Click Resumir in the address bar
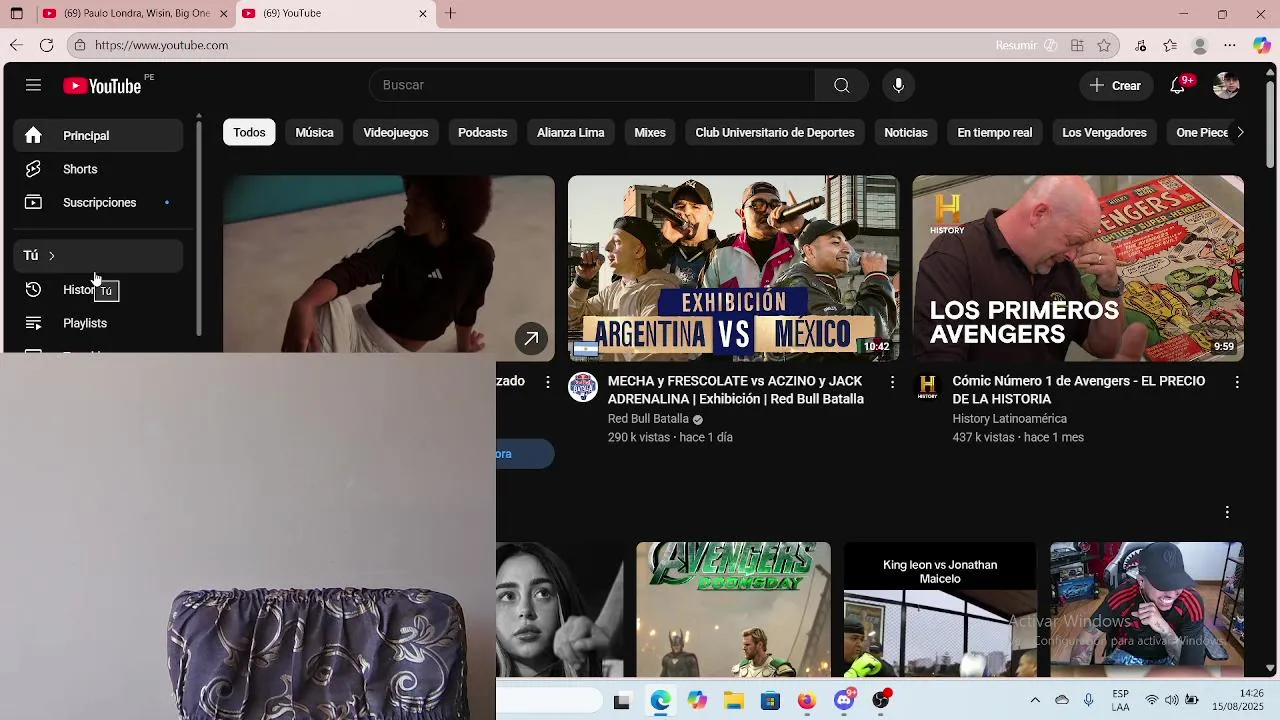Viewport: 1280px width, 720px height. pyautogui.click(x=1026, y=45)
